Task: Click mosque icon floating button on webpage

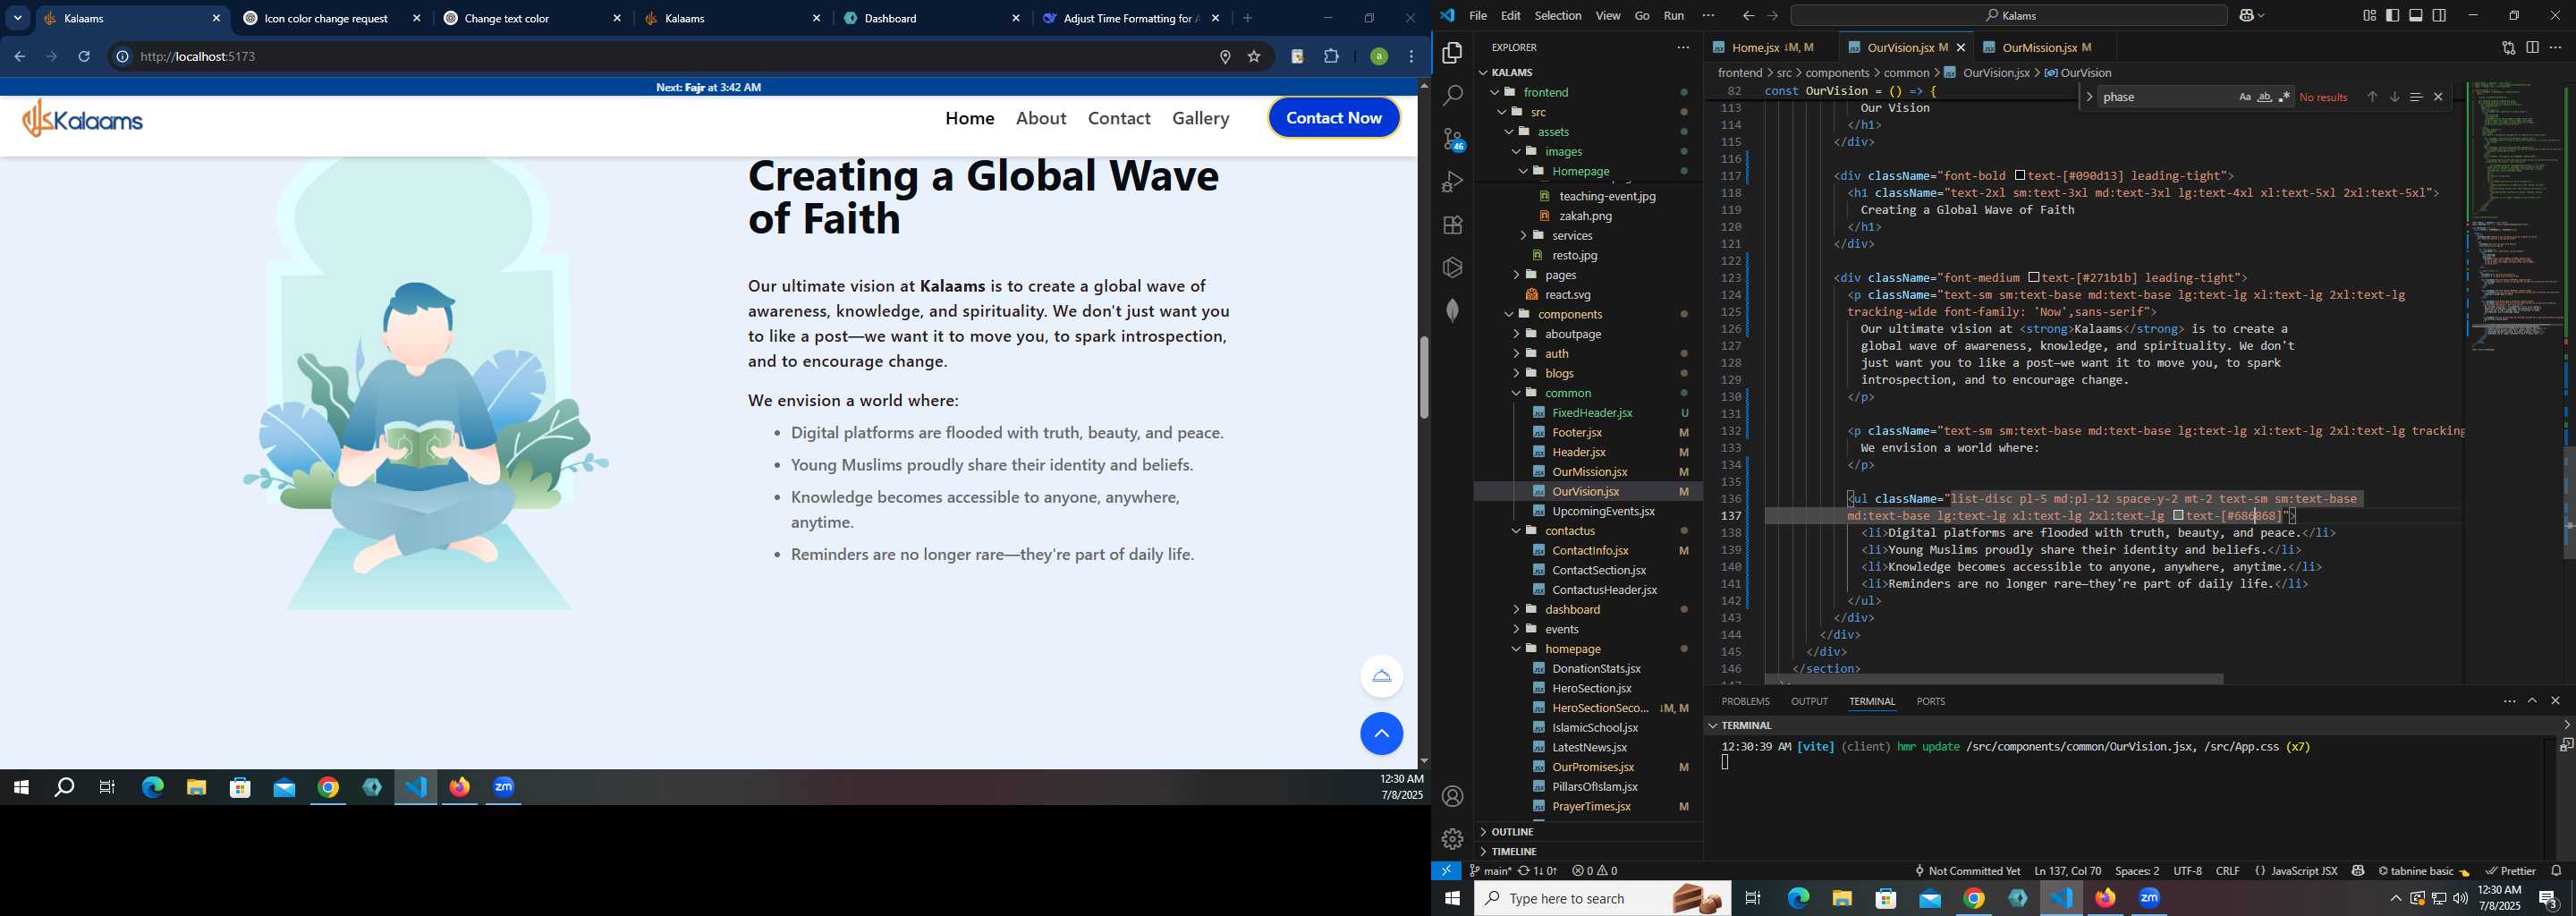Action: [1381, 677]
